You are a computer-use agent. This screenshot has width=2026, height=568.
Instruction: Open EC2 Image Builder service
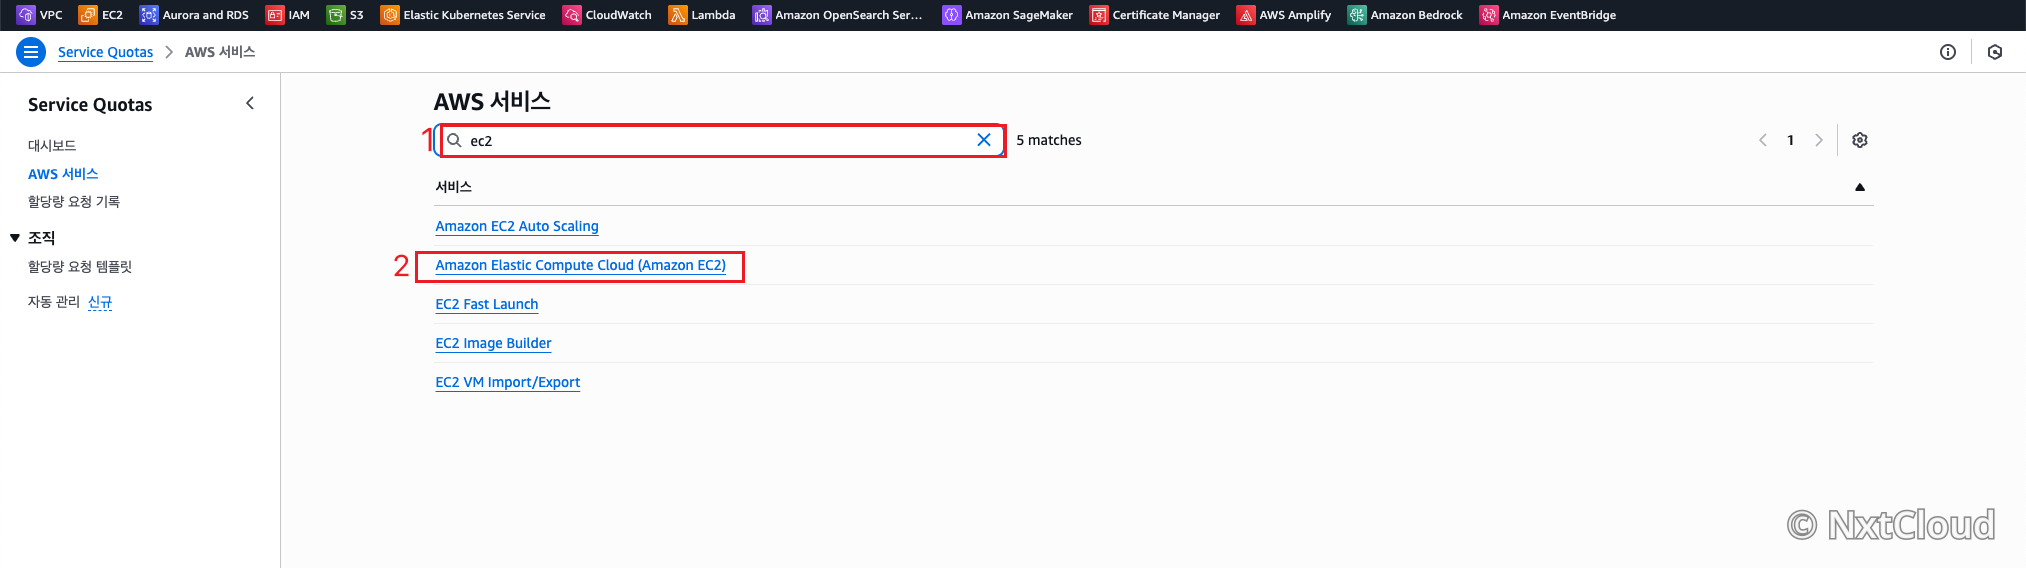coord(493,343)
